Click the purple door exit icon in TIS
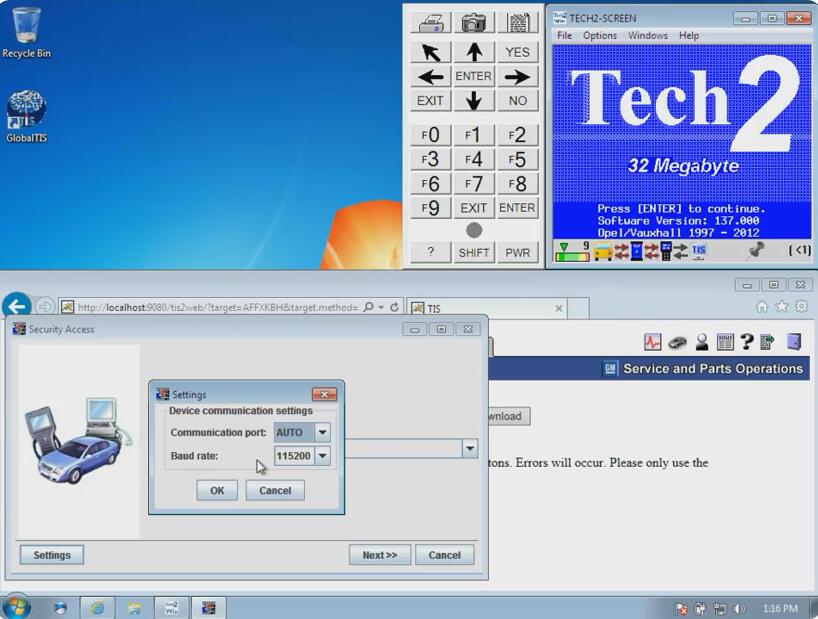This screenshot has height=619, width=818. coord(794,342)
